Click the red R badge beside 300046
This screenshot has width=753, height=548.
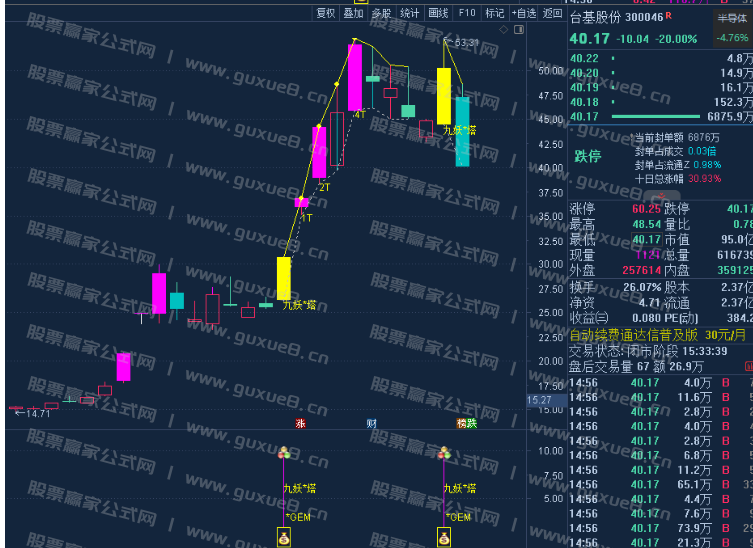point(668,16)
